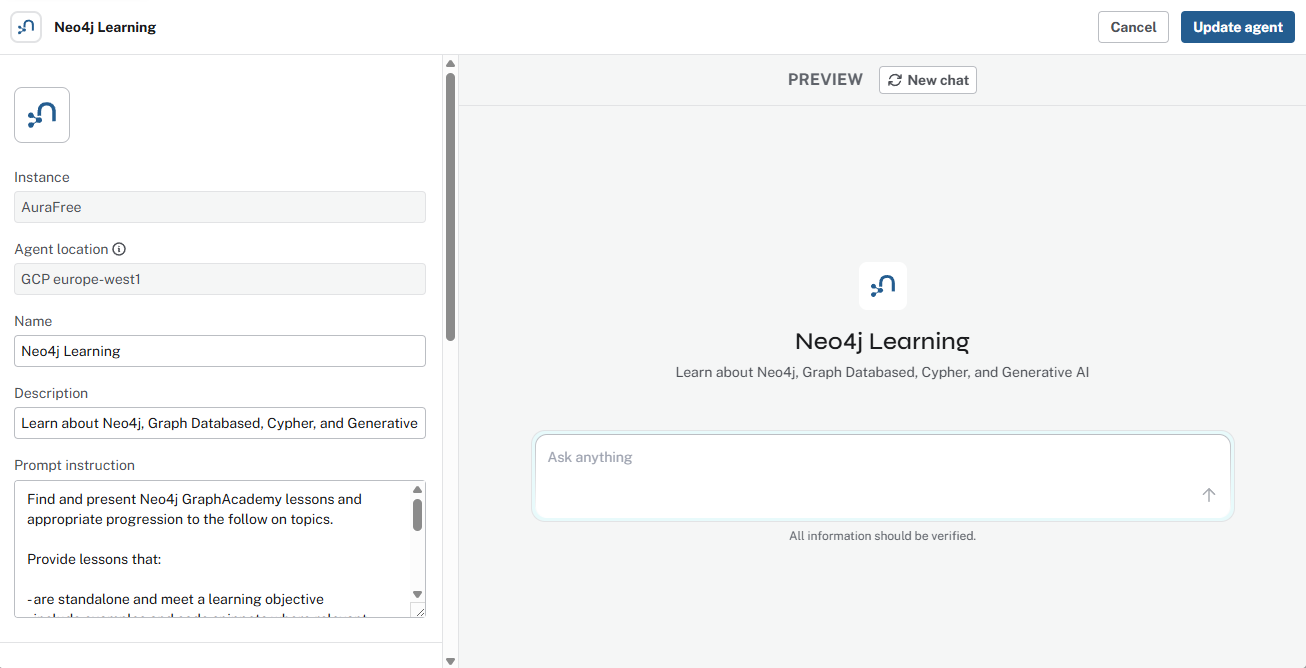Viewport: 1306px width, 668px height.
Task: Click inside the Name input field
Action: tap(220, 351)
